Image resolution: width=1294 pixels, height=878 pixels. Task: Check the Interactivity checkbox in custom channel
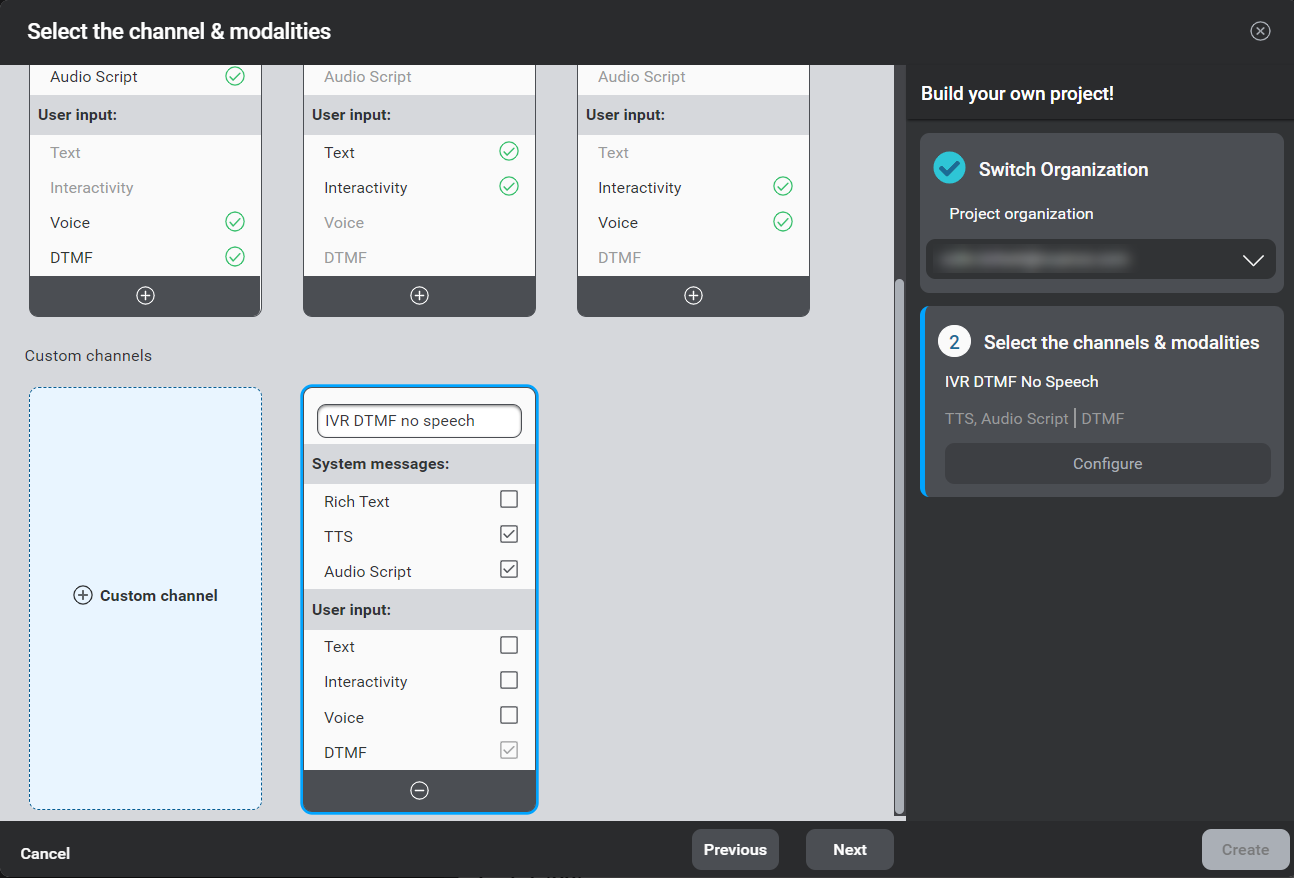pyautogui.click(x=509, y=680)
